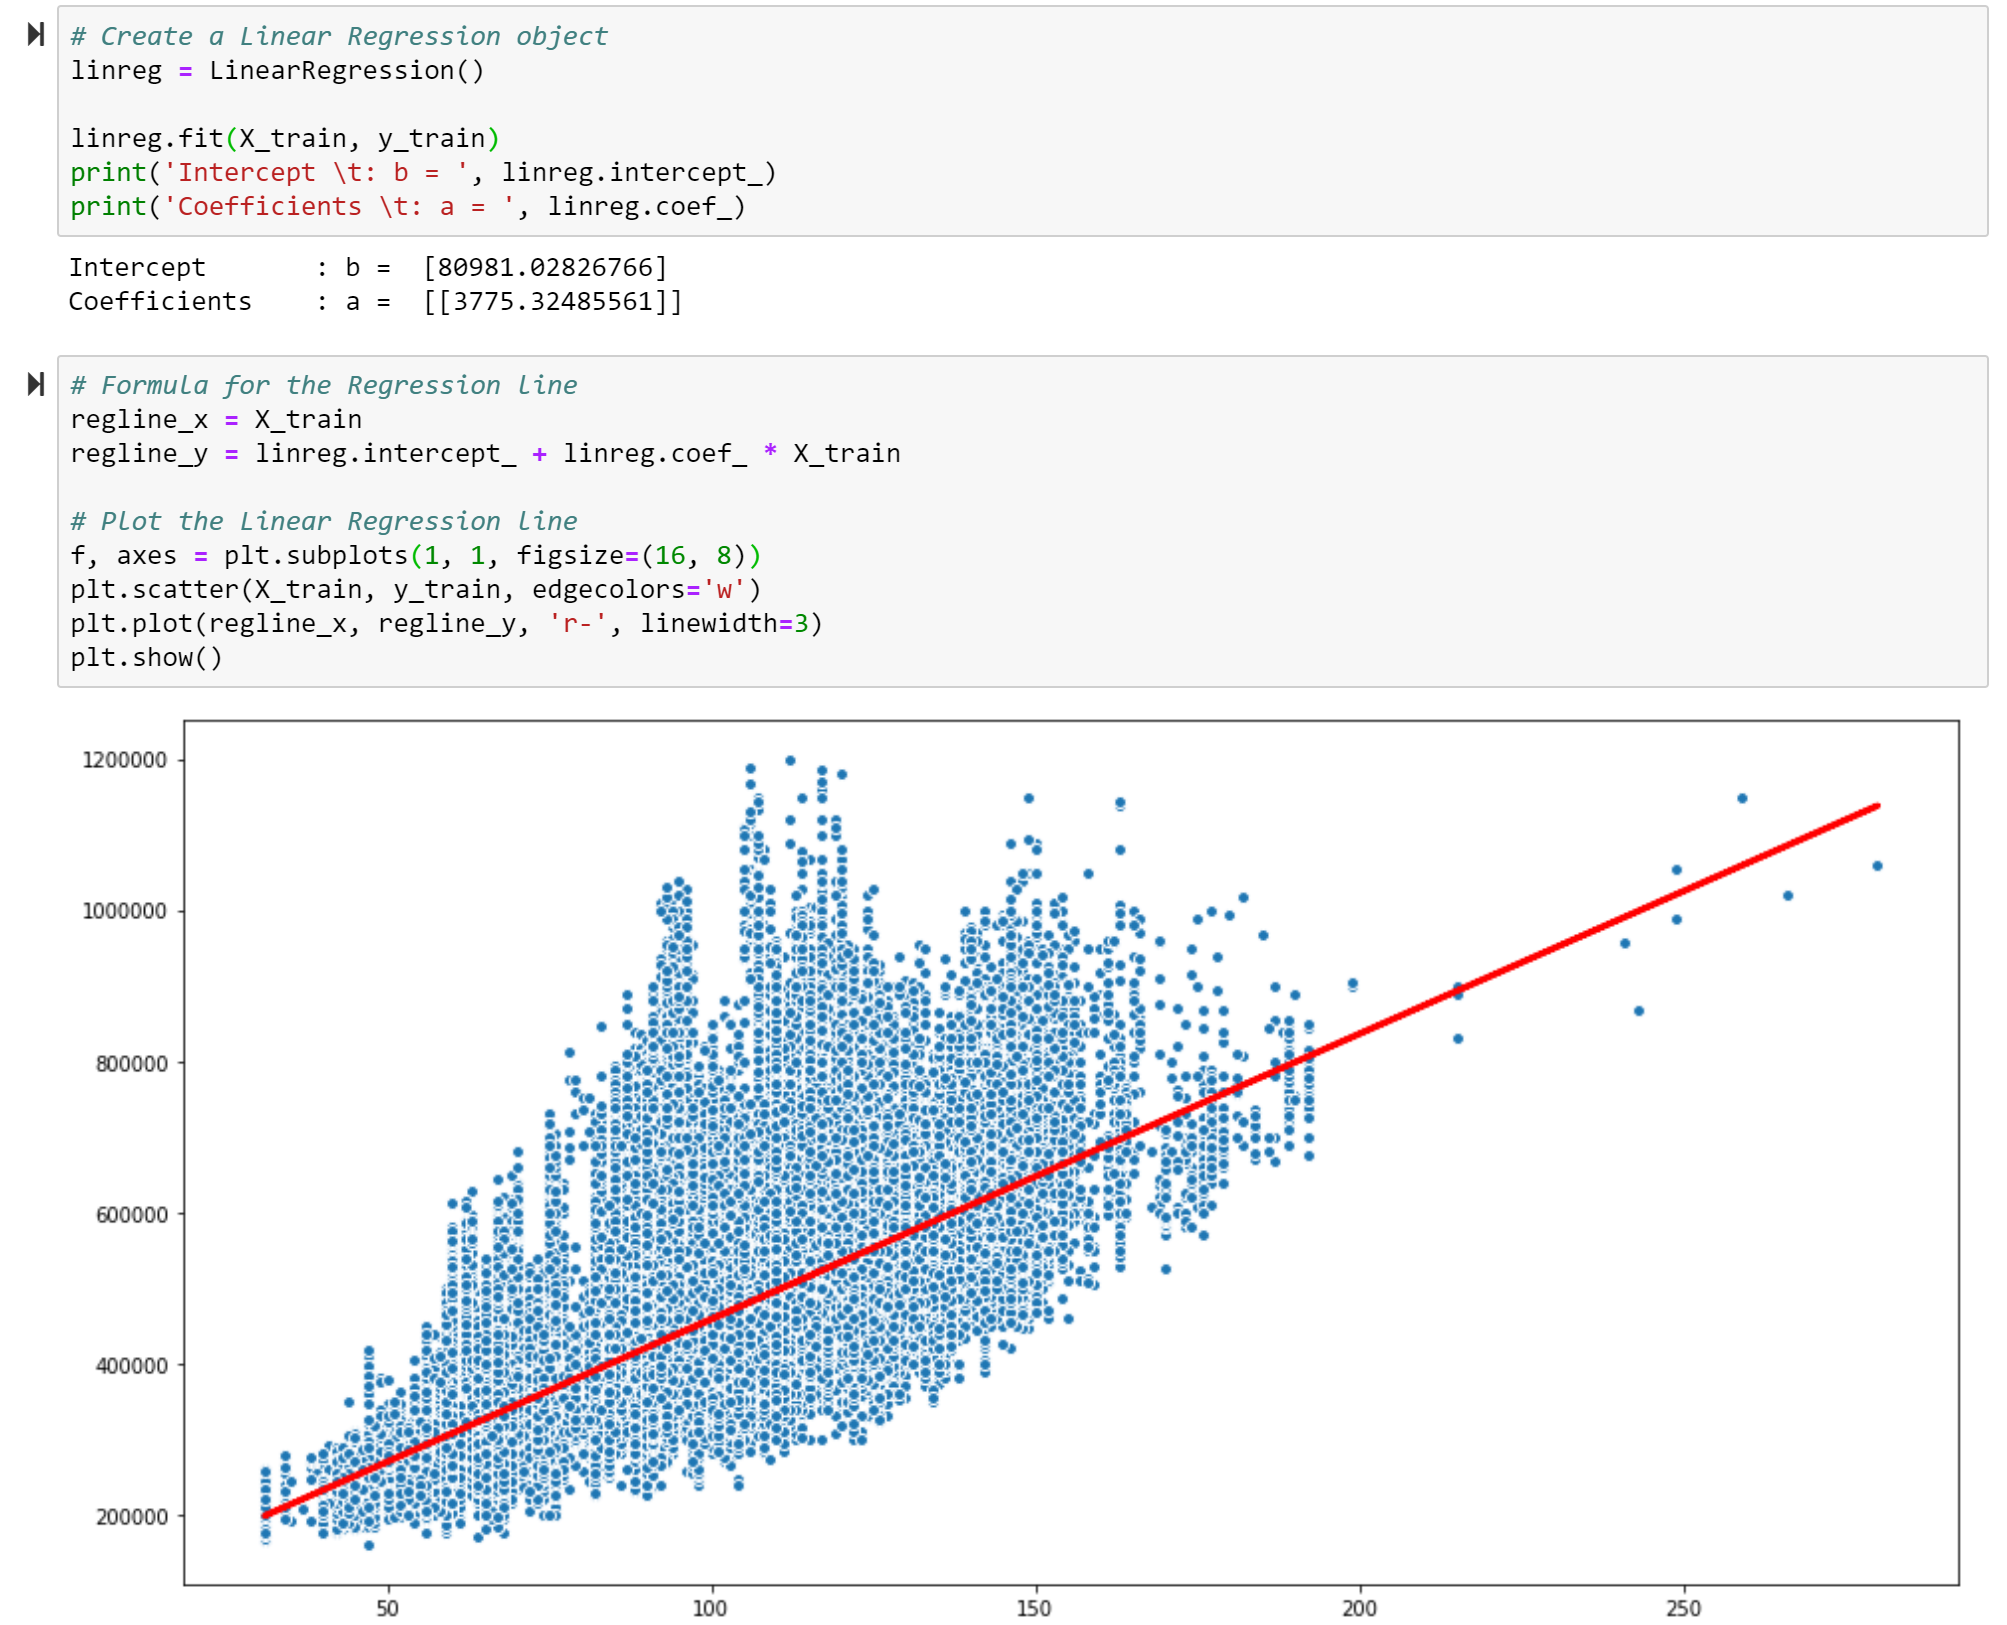Click the '# Formula for the Regression Line' comment
This screenshot has width=2007, height=1625.
[323, 386]
